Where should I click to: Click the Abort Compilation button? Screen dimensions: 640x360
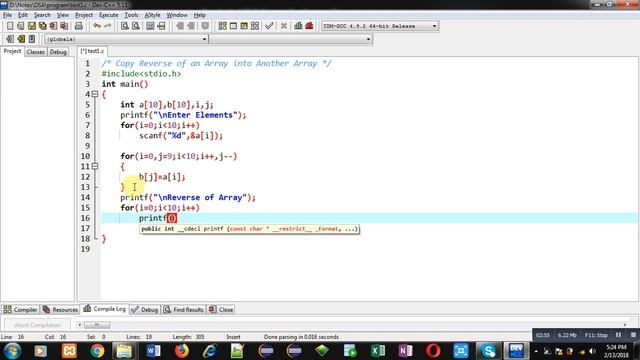pos(38,325)
